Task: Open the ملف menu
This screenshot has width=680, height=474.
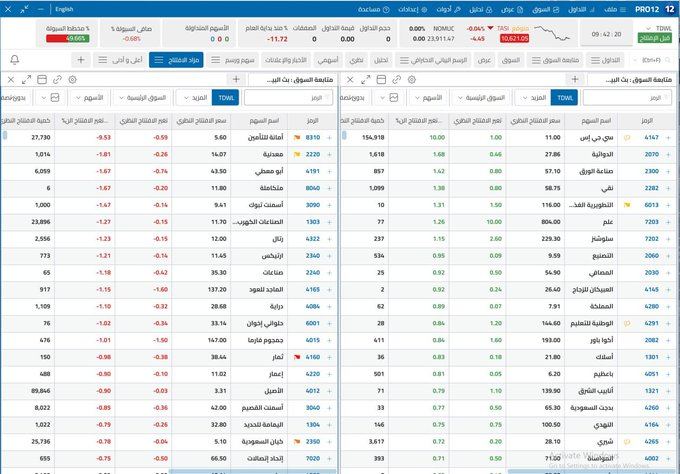Action: (x=615, y=9)
